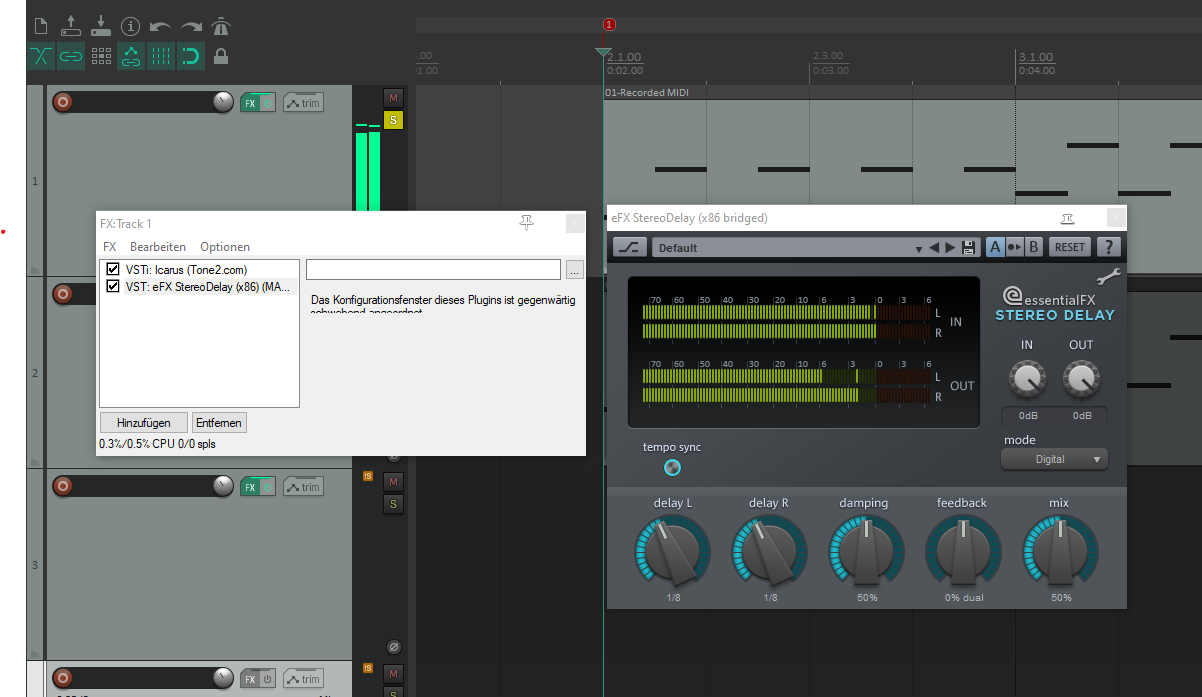Select VSTi: Icarus (Tone2.com) in FX list
This screenshot has width=1202, height=697.
point(186,270)
